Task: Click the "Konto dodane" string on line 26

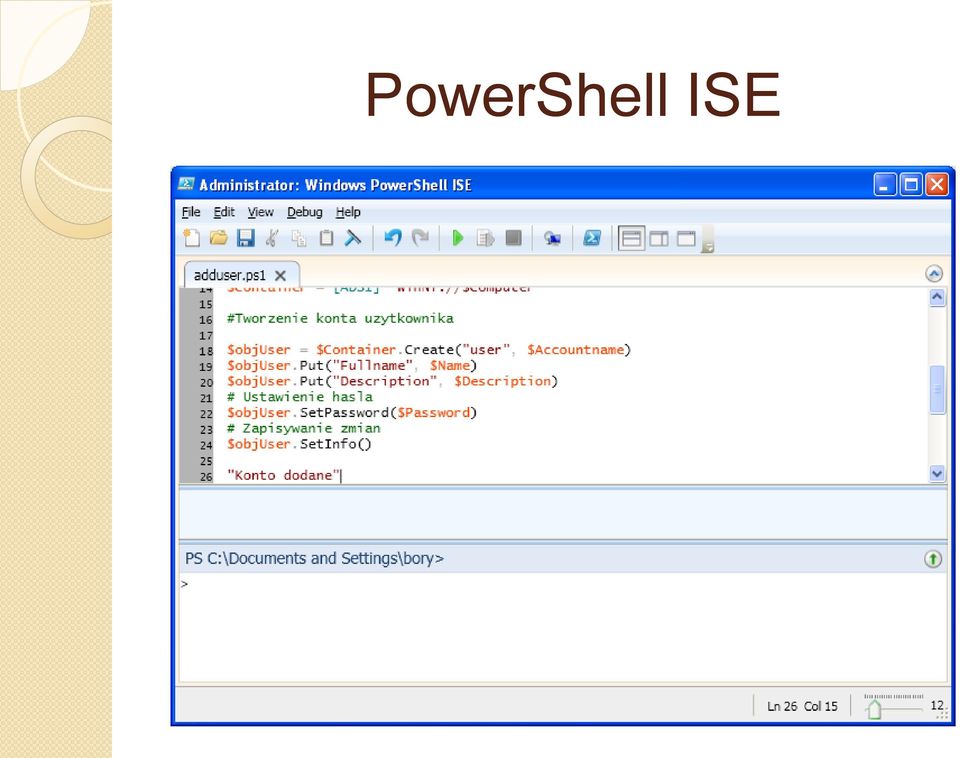Action: pyautogui.click(x=283, y=475)
